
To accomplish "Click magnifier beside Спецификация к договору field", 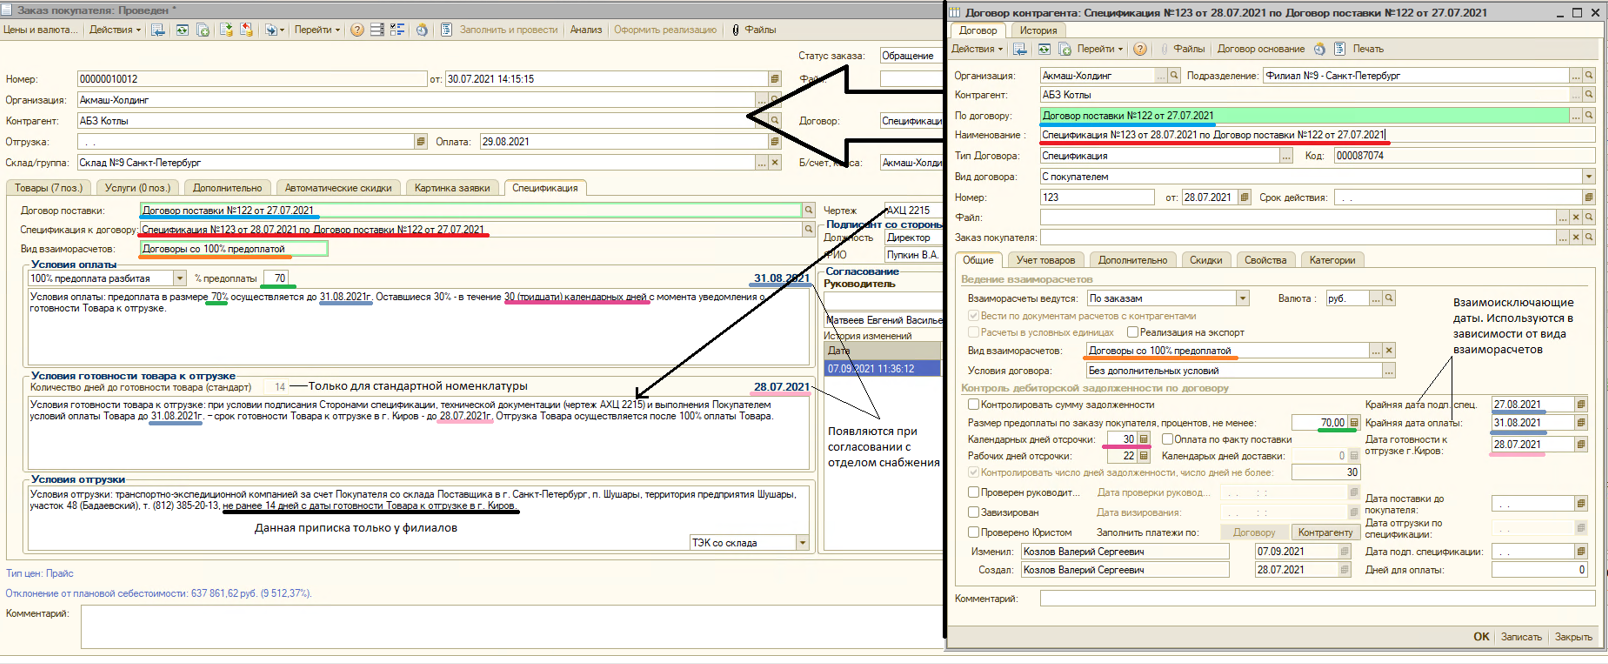I will point(809,229).
